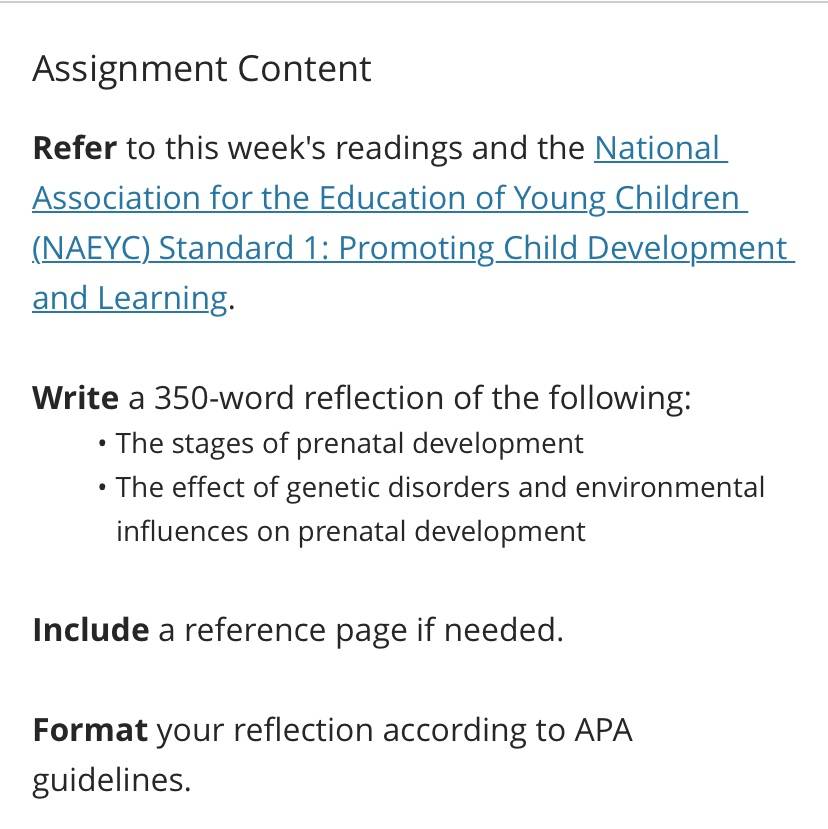Click the "Assignment Content" heading
The image size is (828, 829).
[x=201, y=70]
